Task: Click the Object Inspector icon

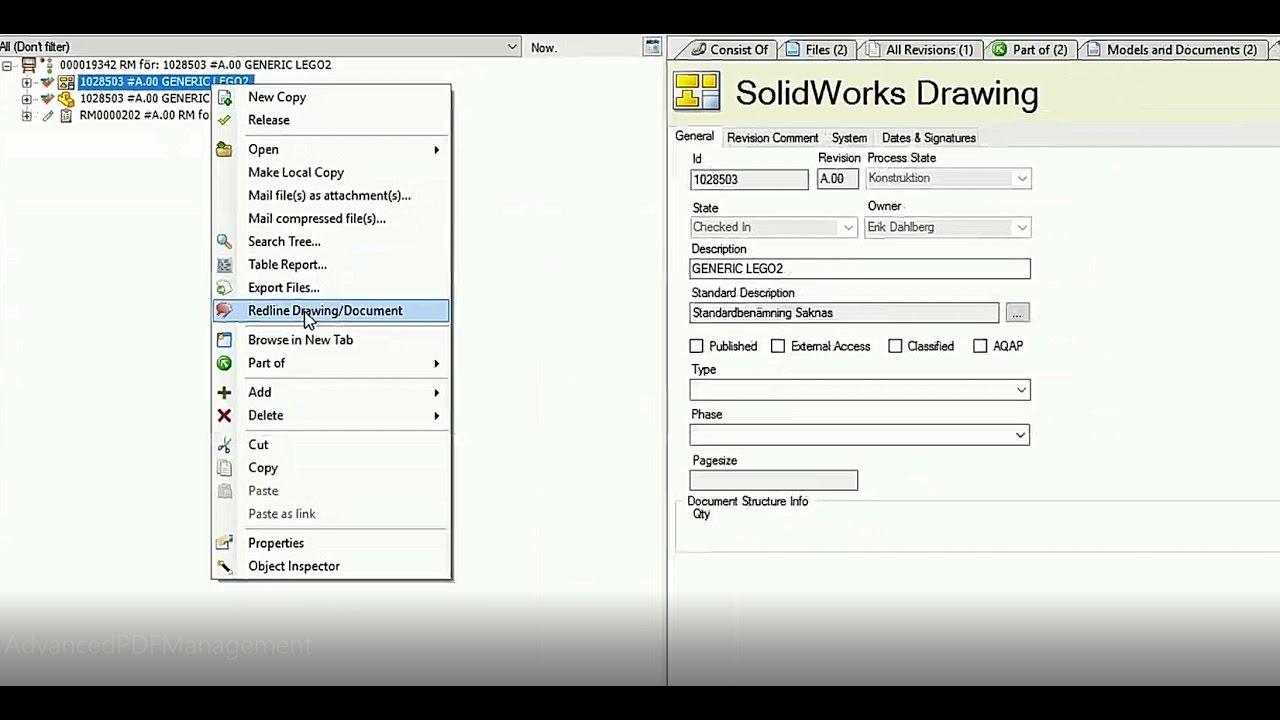Action: coord(225,566)
